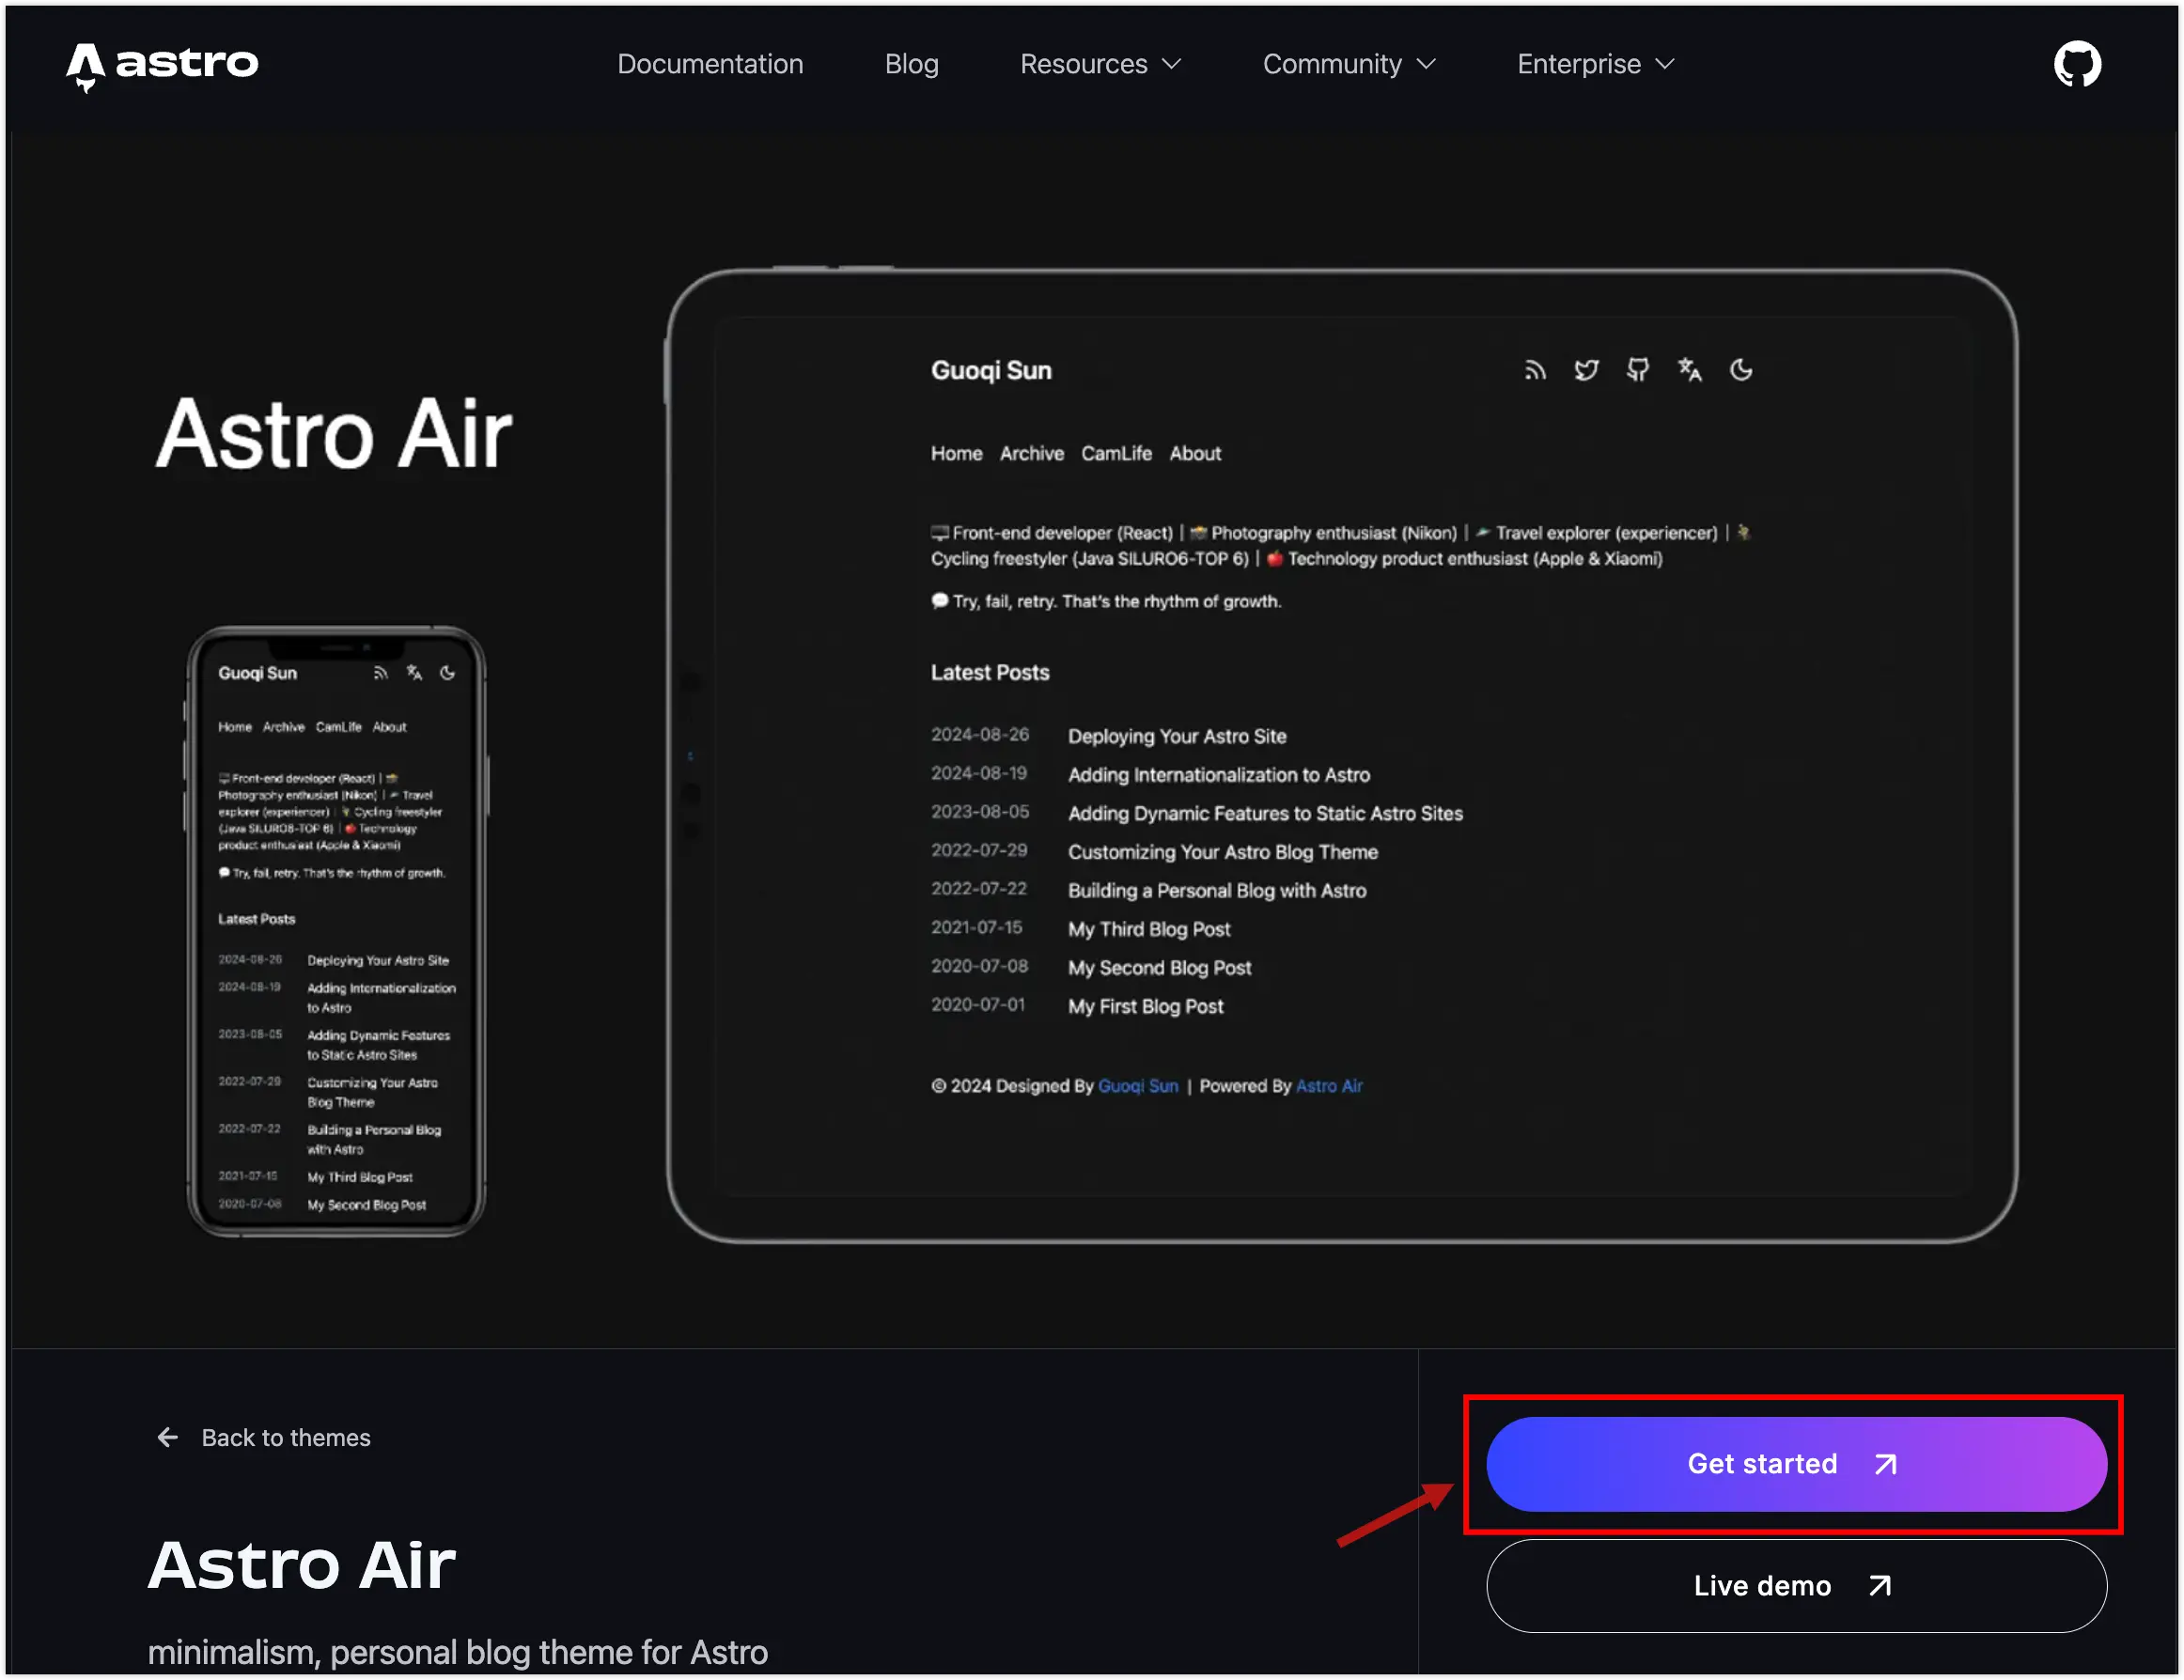Select the back arrow beside Back to themes

[168, 1437]
